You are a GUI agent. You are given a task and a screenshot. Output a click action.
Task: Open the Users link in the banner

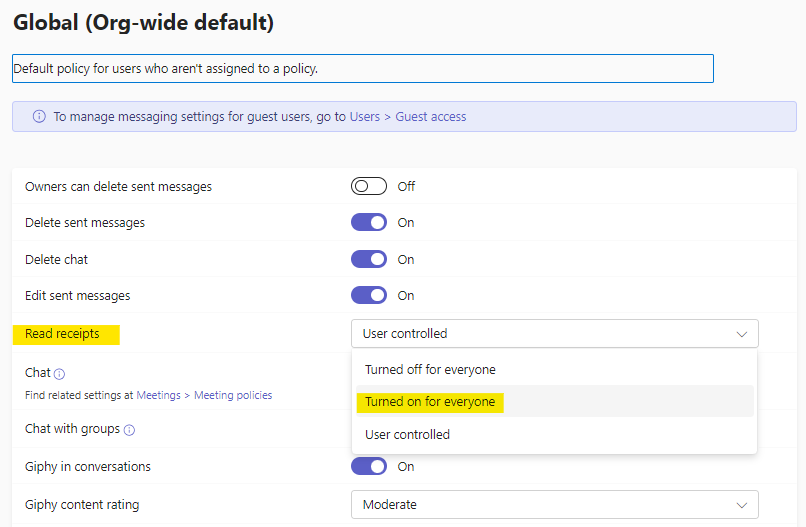point(364,116)
